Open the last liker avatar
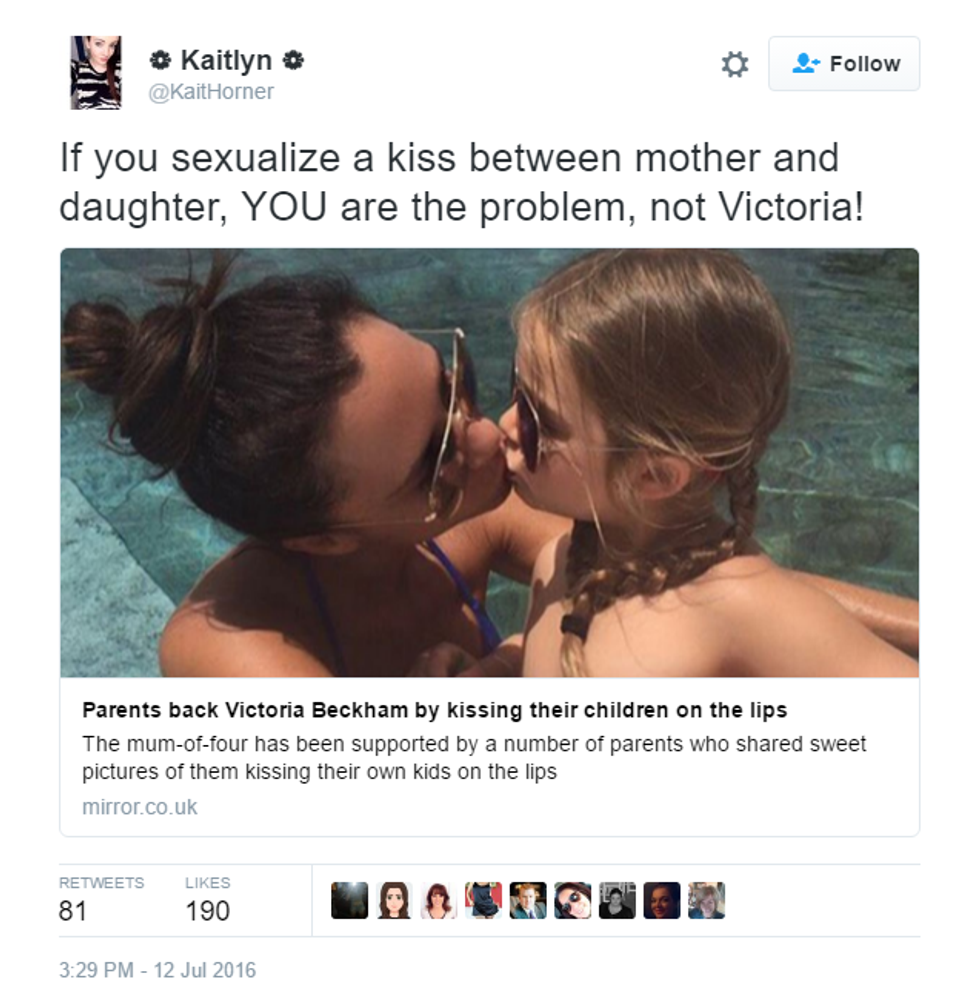Viewport: 980px width, 983px height. 706,900
